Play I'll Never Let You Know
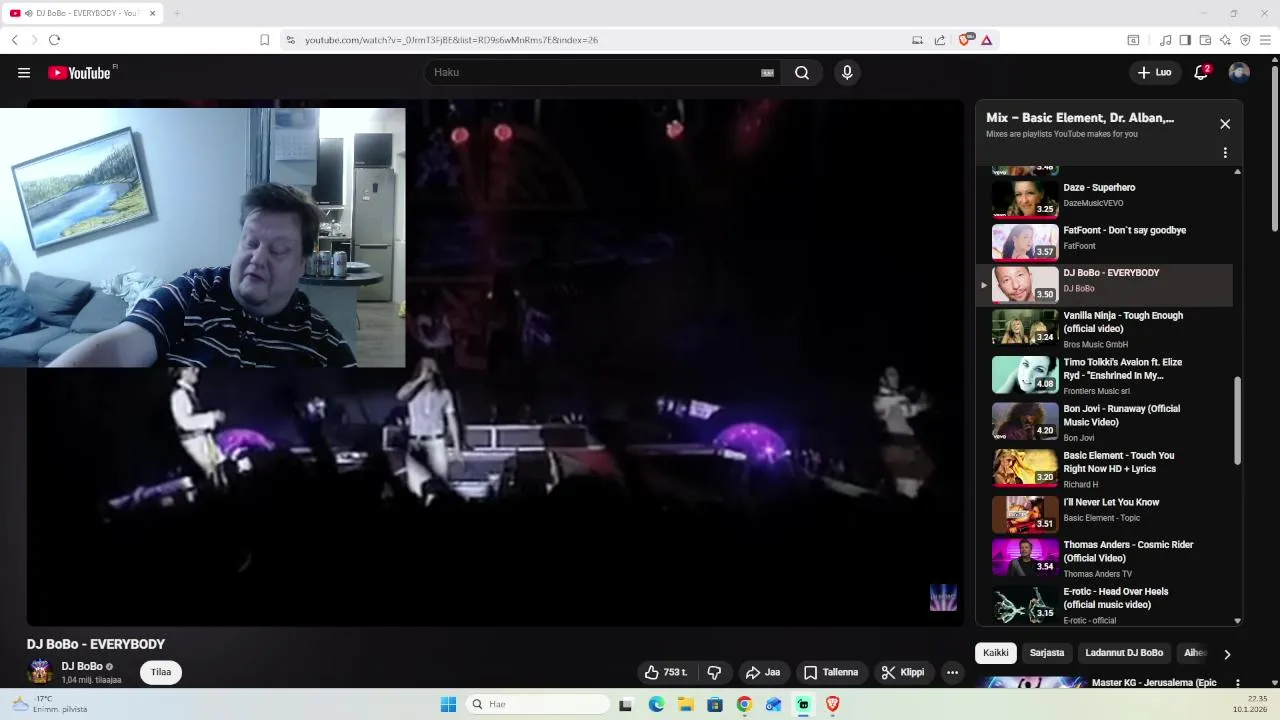 point(1104,515)
